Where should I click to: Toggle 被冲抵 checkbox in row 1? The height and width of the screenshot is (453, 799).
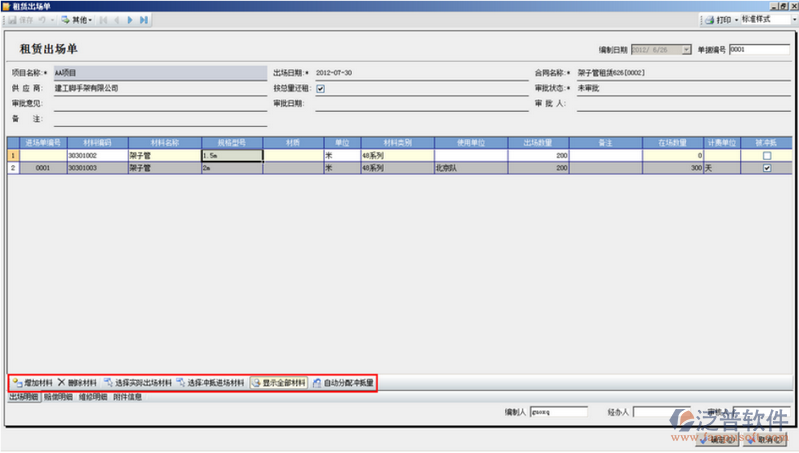pyautogui.click(x=767, y=156)
